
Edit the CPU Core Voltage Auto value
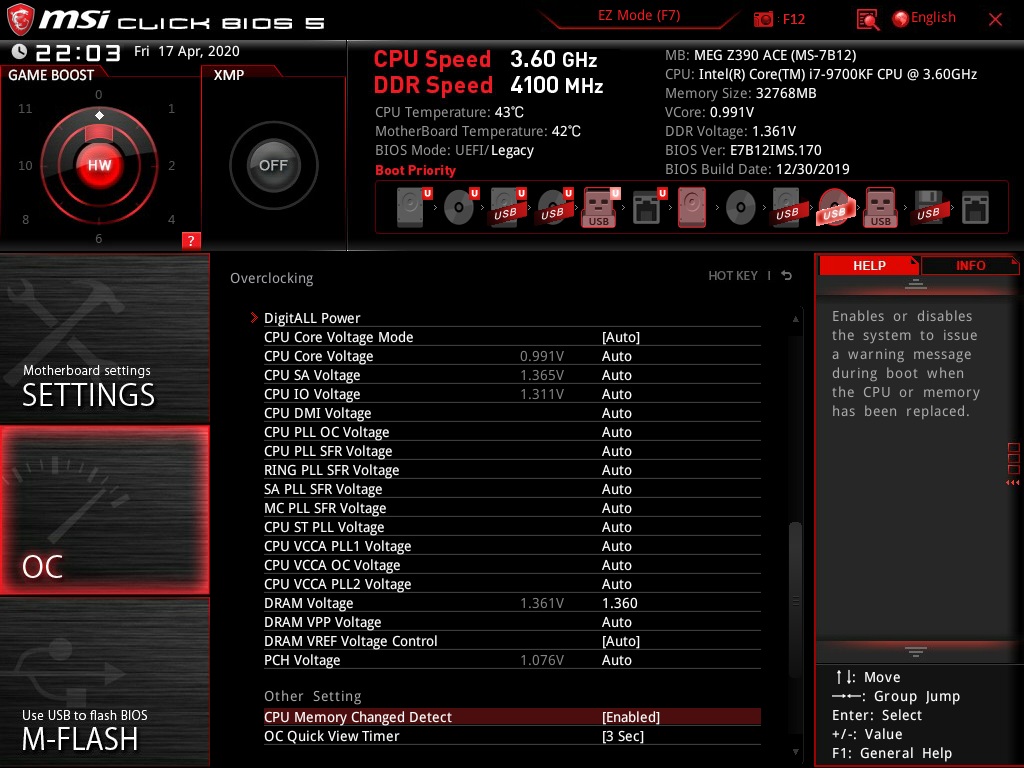pyautogui.click(x=616, y=356)
